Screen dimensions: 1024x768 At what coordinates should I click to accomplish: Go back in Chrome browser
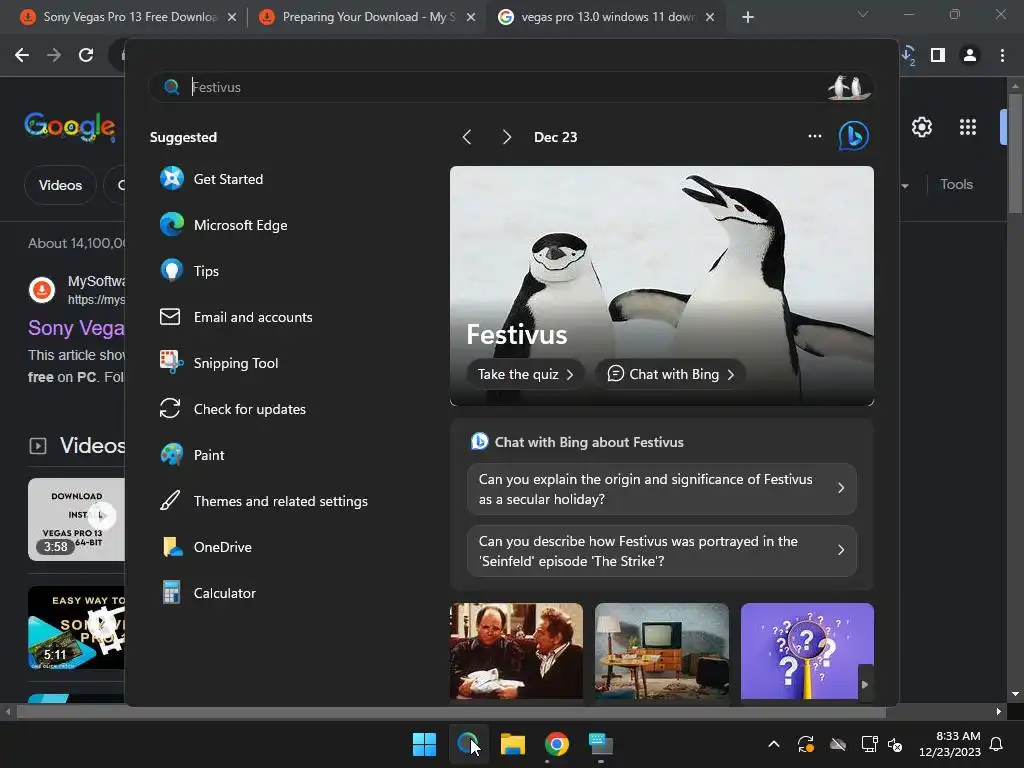click(x=22, y=55)
